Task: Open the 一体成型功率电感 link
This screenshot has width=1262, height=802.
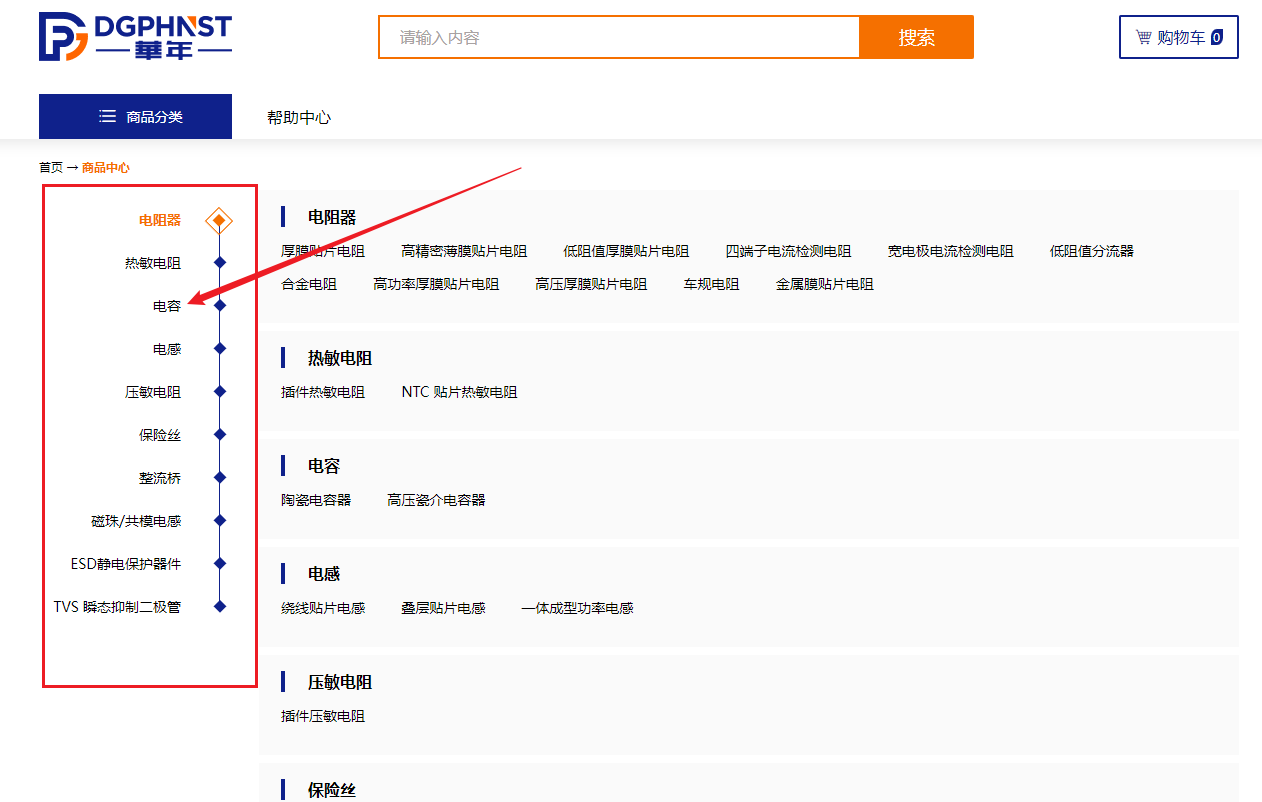Action: click(577, 608)
